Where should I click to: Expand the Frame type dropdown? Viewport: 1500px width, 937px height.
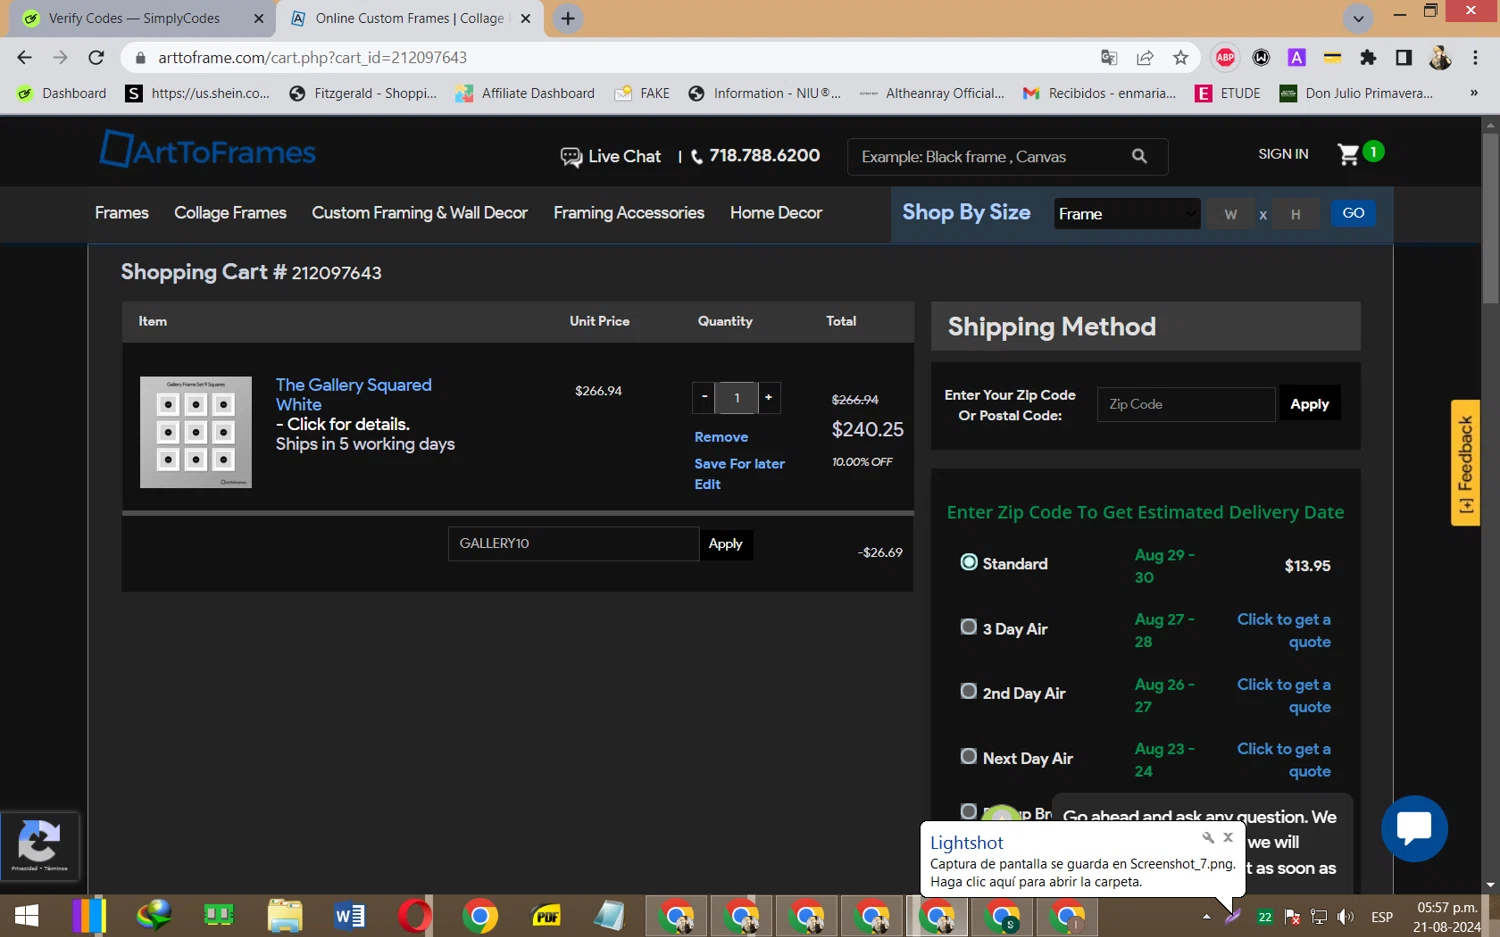1127,213
